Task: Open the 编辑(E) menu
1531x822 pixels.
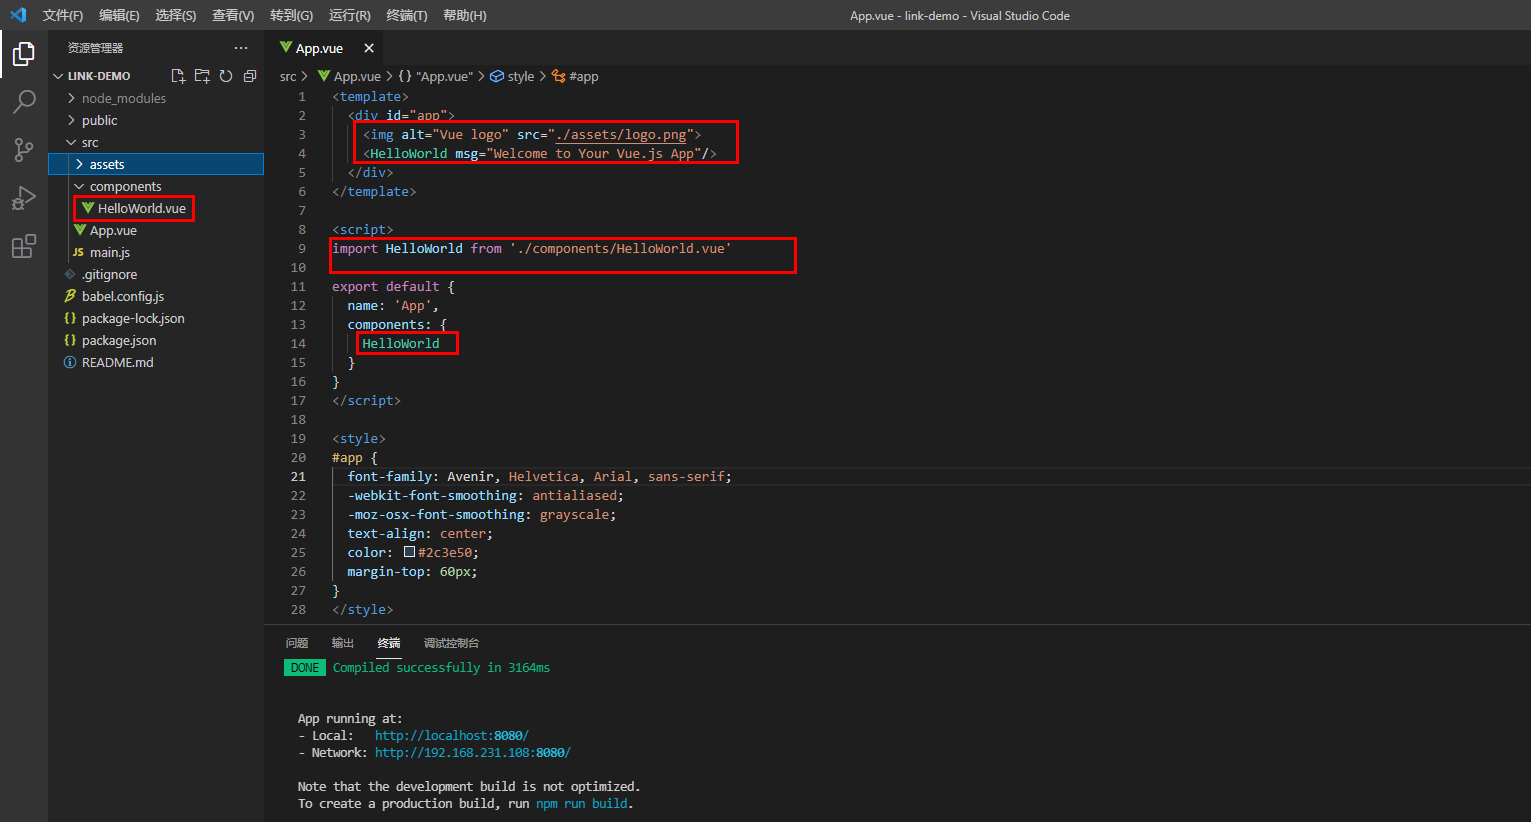Action: coord(119,15)
